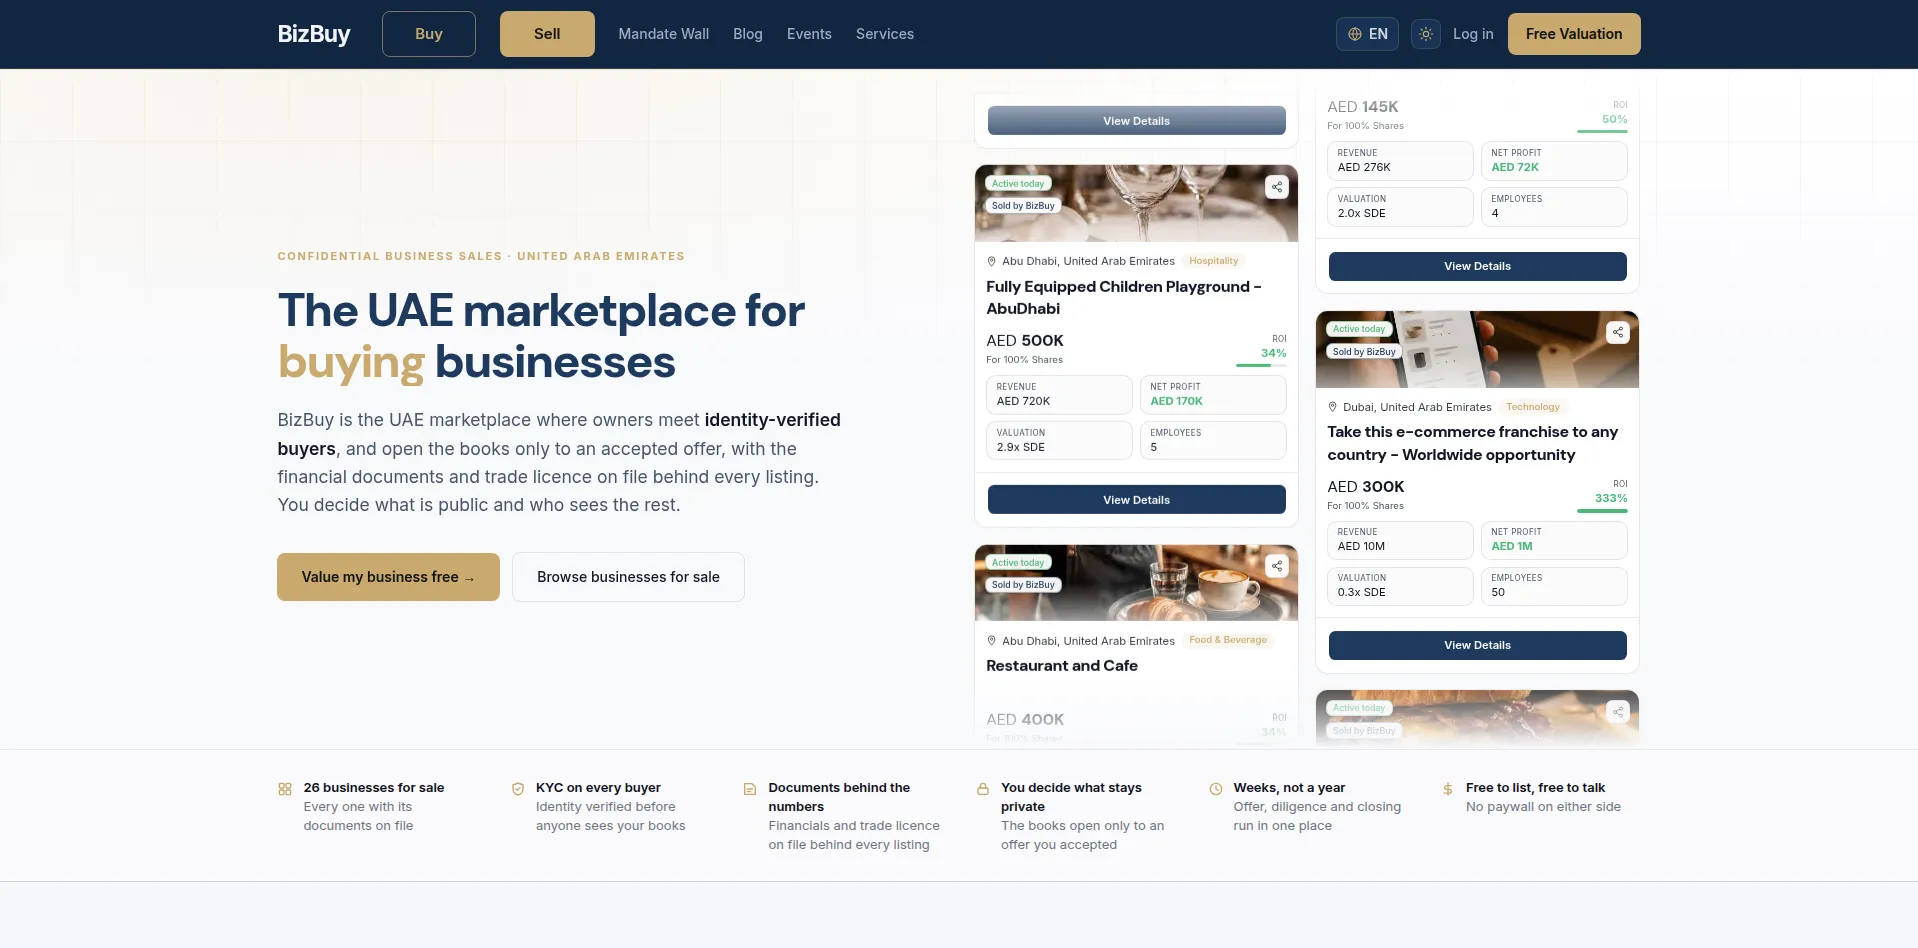1918x948 pixels.
Task: Click the Hospitality category tag
Action: [1213, 261]
